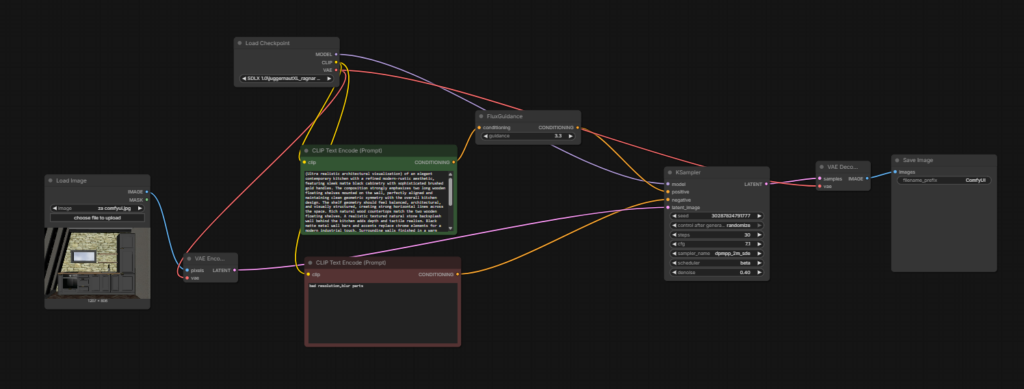Screen dimensions: 1024x389
Task: Click the conditioning input port on FluxGuidance
Action: pos(479,128)
